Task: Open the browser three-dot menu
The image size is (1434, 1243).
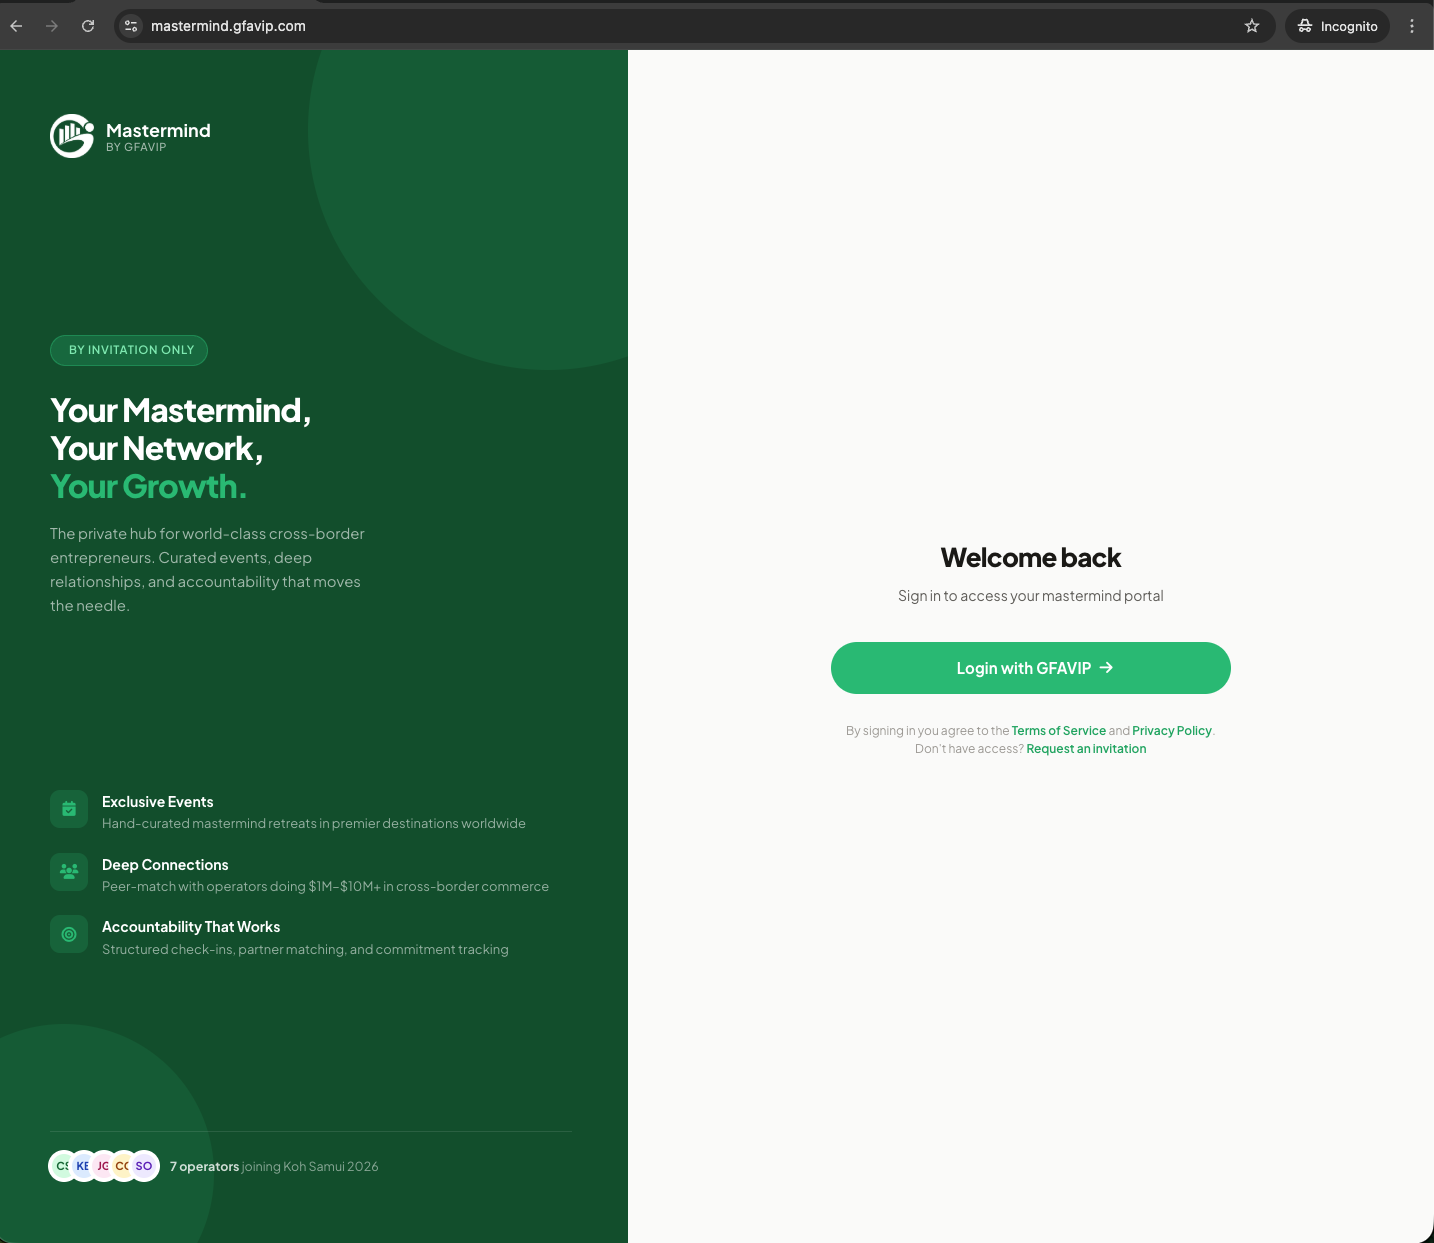Action: pyautogui.click(x=1412, y=26)
